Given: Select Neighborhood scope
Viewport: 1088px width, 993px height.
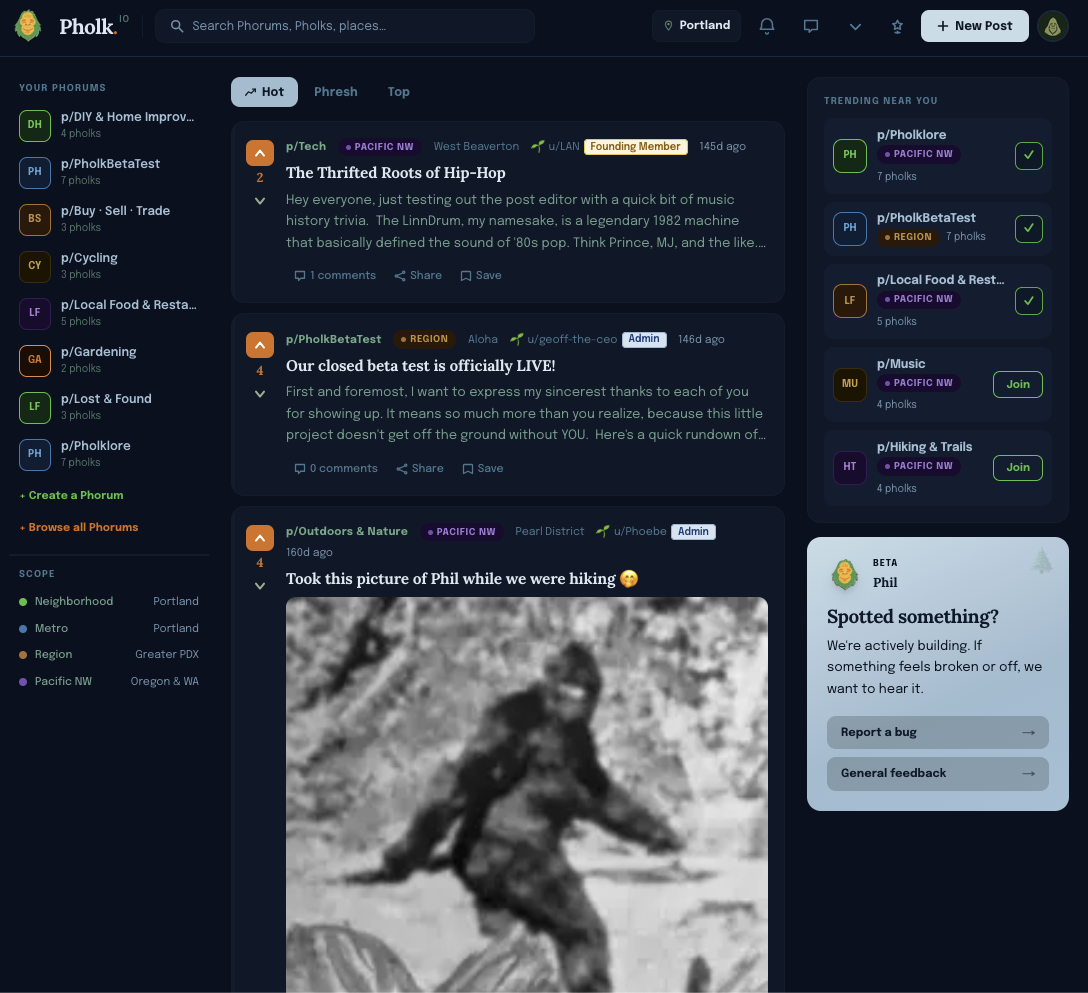Looking at the screenshot, I should 109,602.
